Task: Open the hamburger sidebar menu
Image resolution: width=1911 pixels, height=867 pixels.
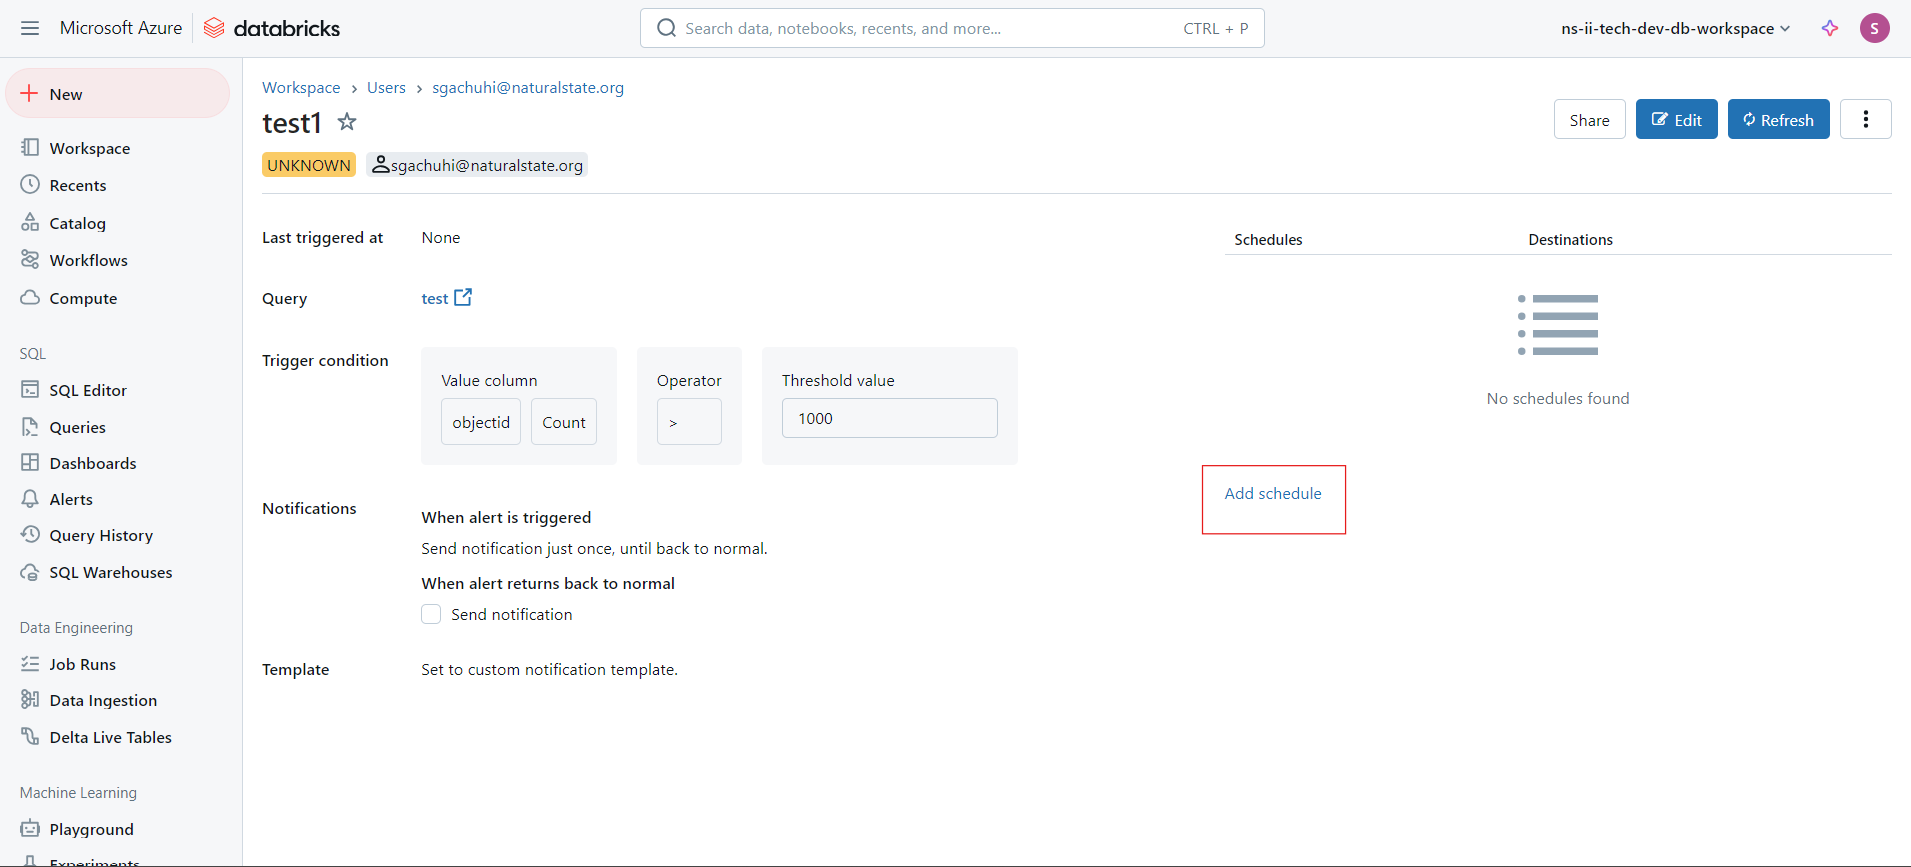Action: 30,28
